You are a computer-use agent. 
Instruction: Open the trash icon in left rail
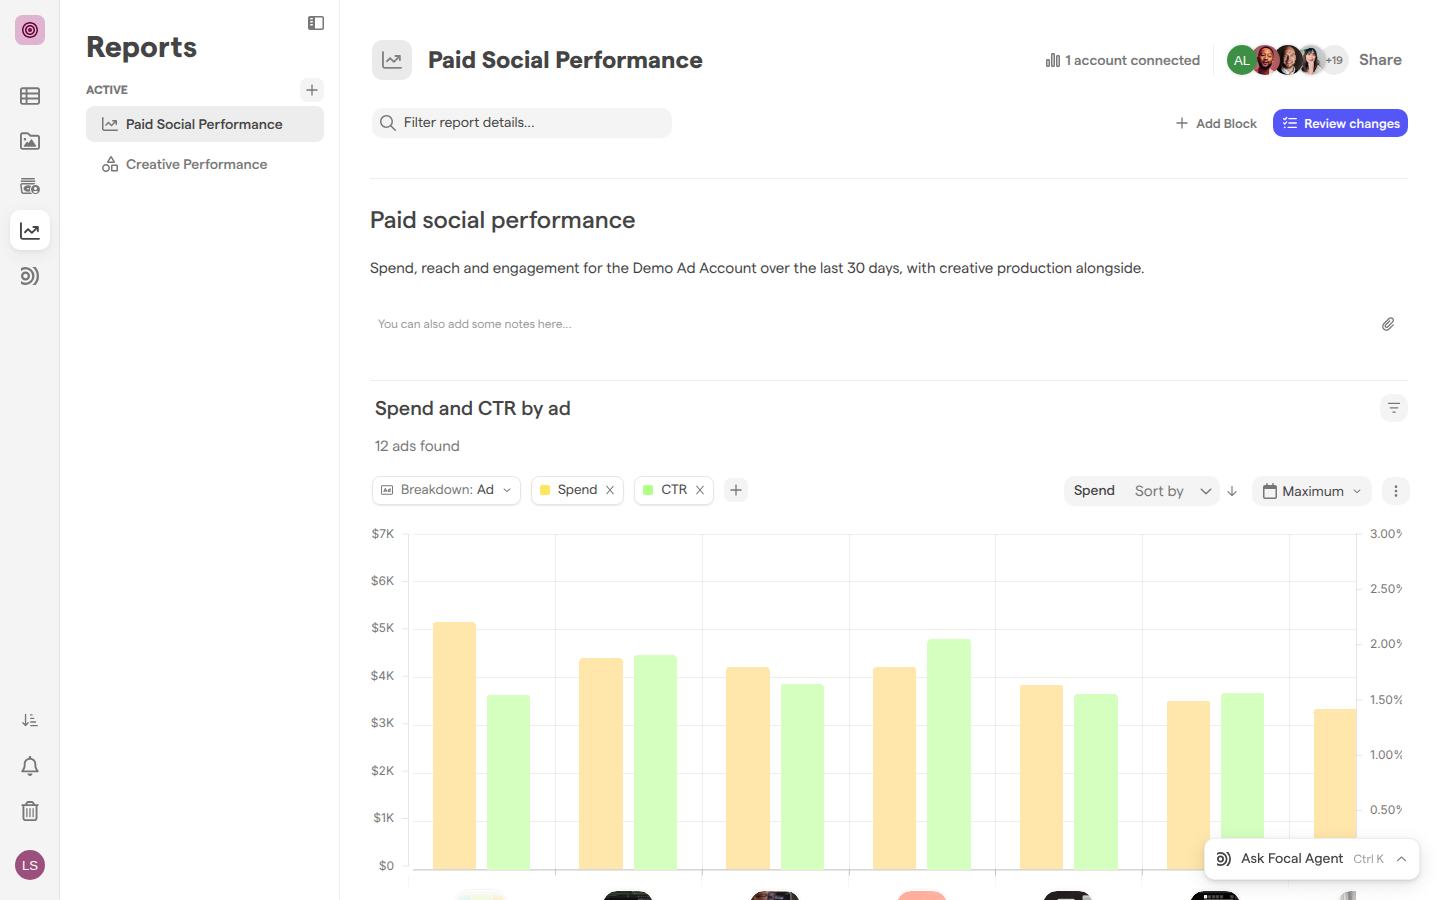[x=30, y=811]
